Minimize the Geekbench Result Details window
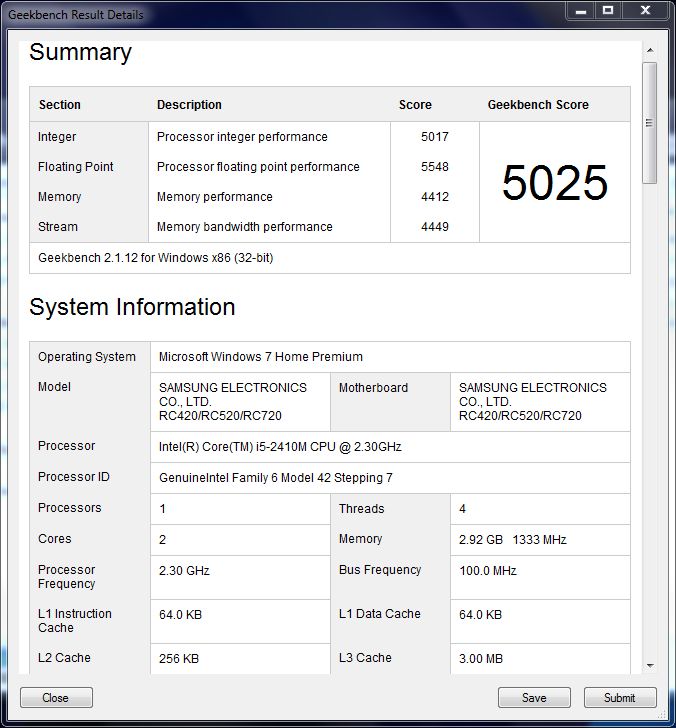 coord(581,10)
